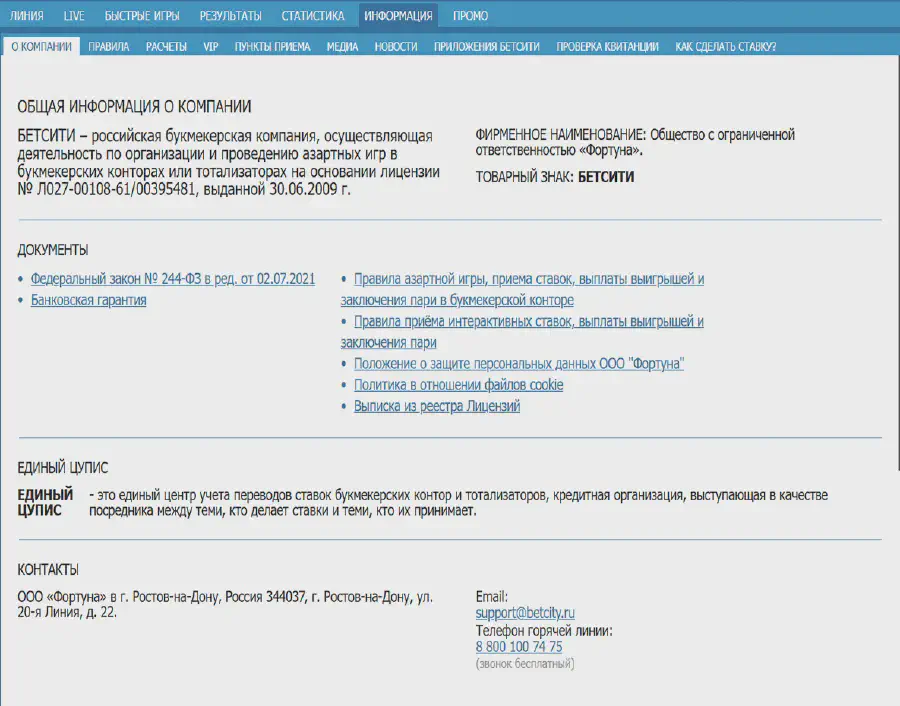Open Политика в отношении файлов cookie link
Image resolution: width=900 pixels, height=706 pixels.
[x=459, y=385]
